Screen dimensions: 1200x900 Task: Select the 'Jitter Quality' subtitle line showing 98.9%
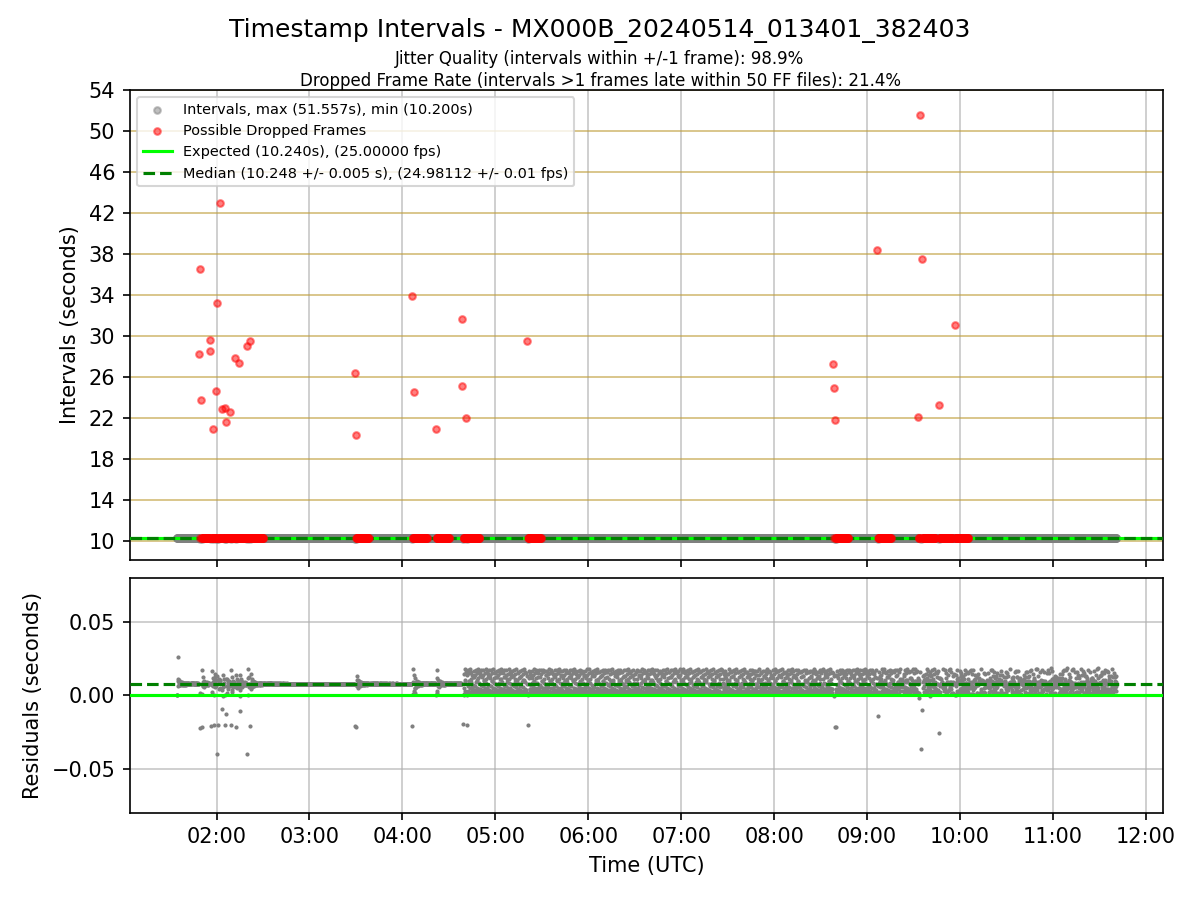pos(600,59)
